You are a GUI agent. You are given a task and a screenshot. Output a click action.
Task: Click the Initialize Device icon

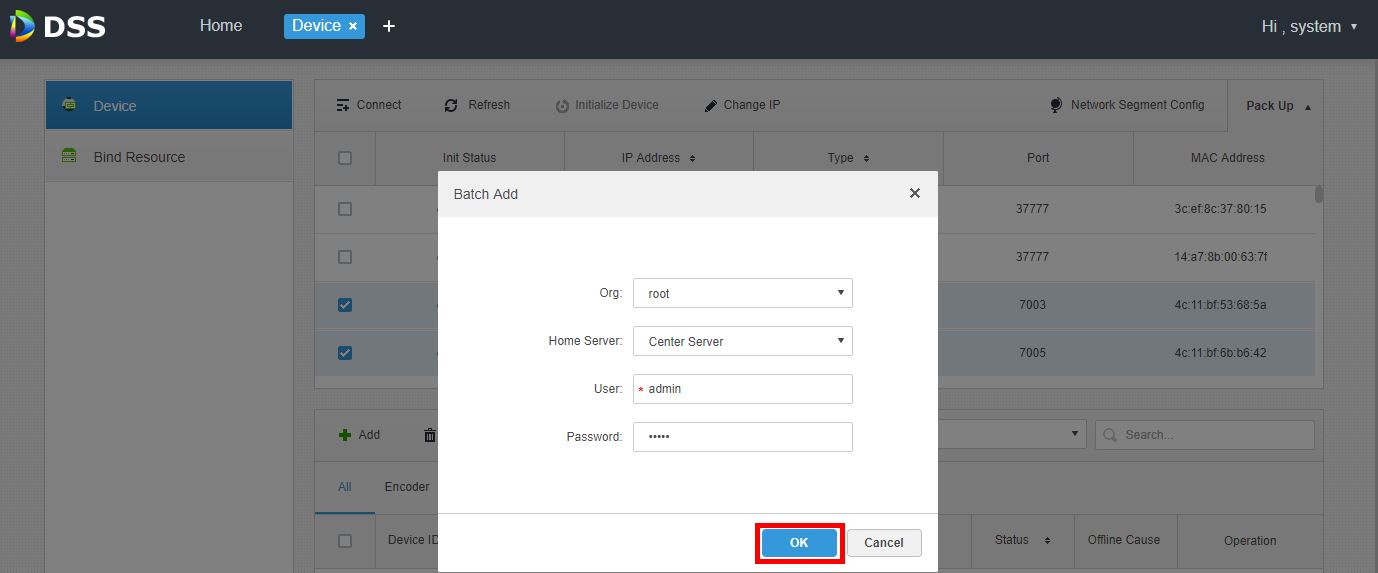(562, 106)
